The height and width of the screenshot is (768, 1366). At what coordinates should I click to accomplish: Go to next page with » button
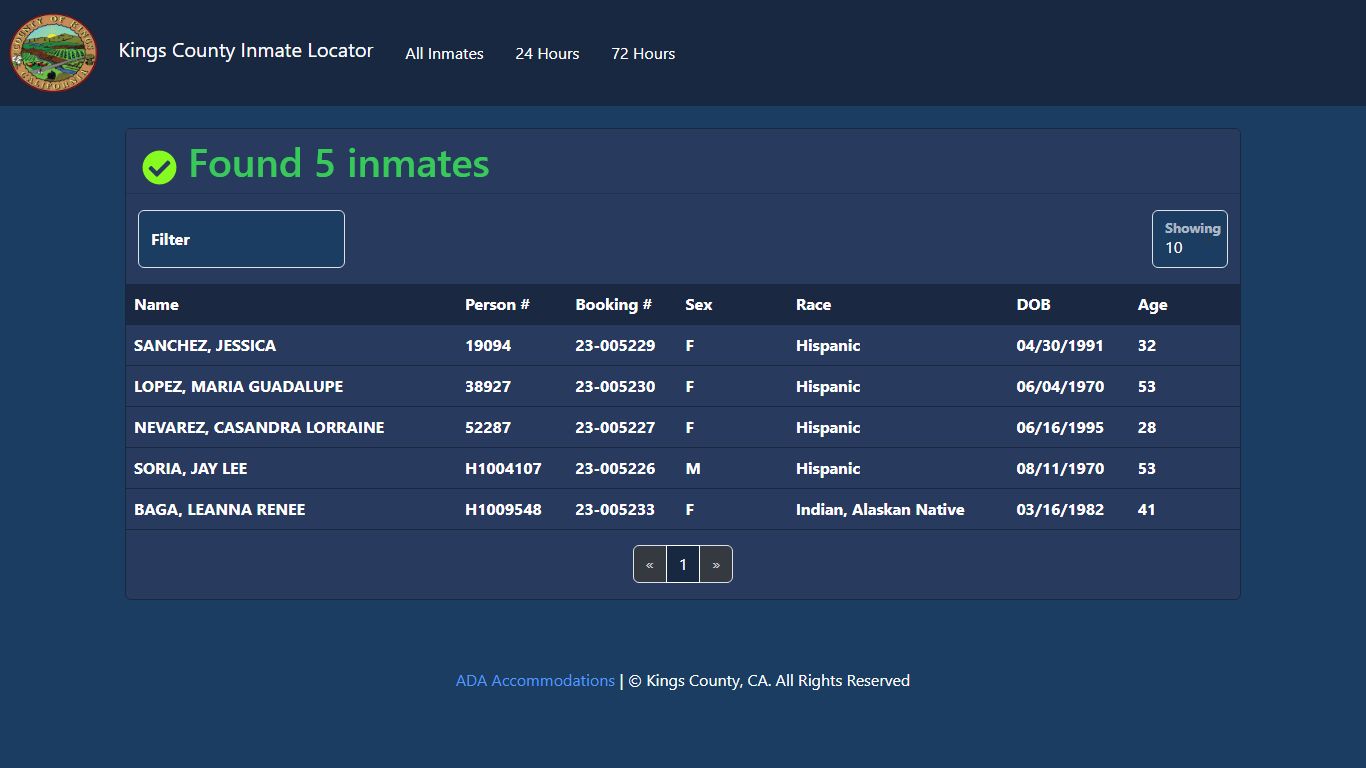click(x=716, y=564)
